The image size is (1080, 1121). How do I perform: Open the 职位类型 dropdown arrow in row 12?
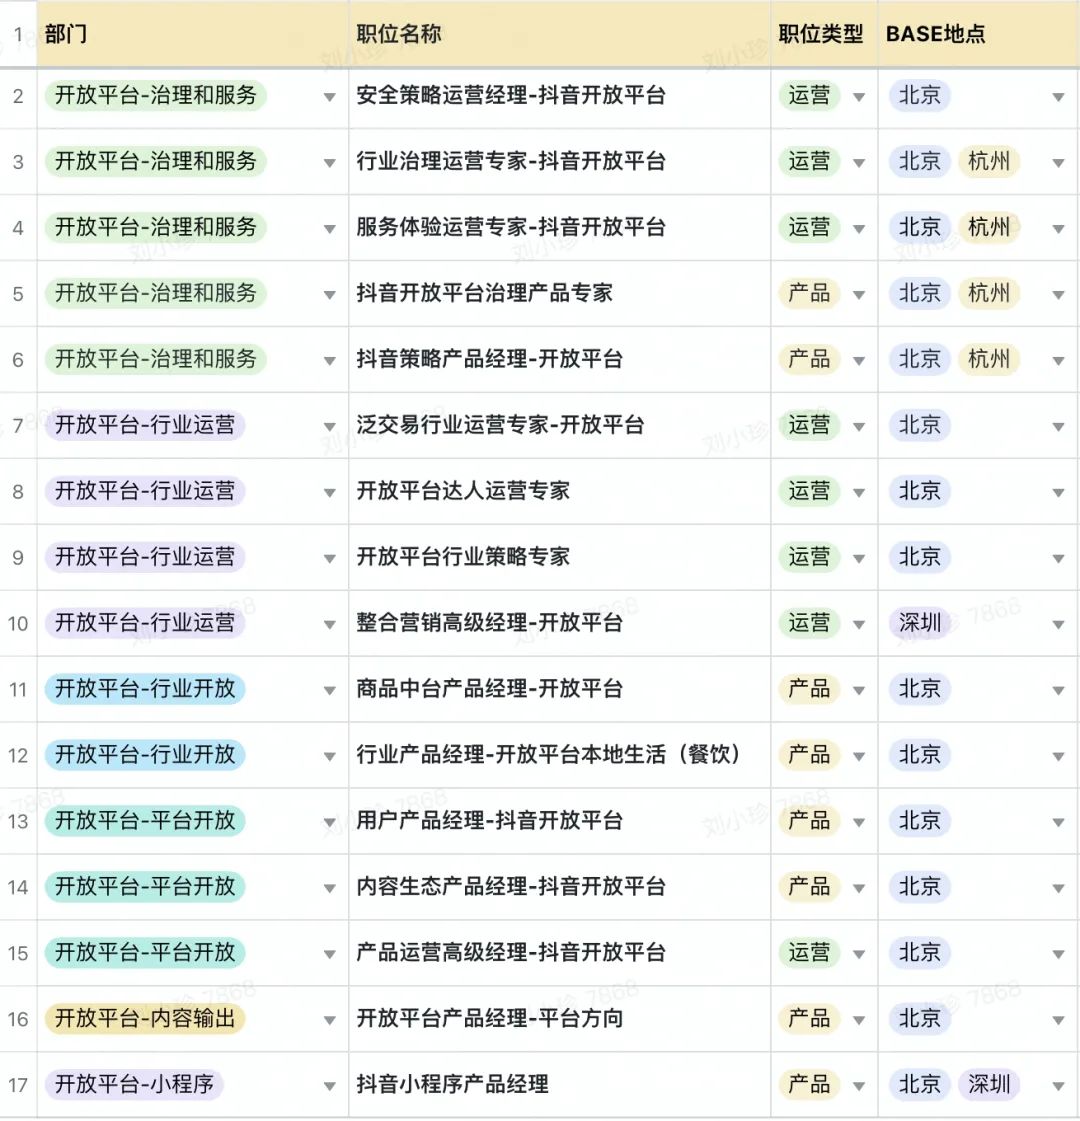858,757
